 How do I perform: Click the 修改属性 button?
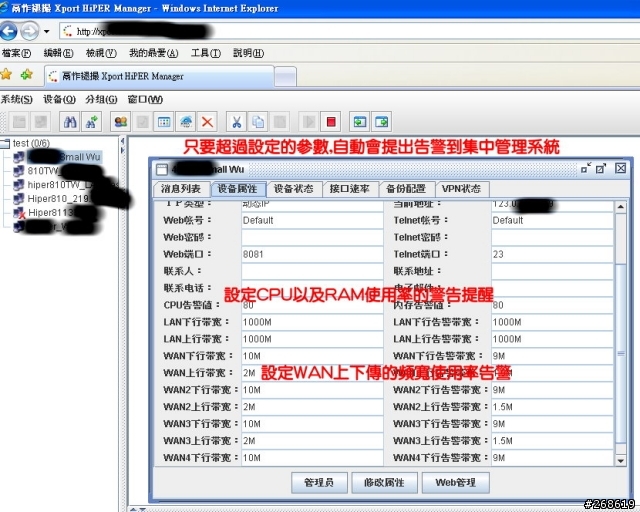[x=384, y=483]
